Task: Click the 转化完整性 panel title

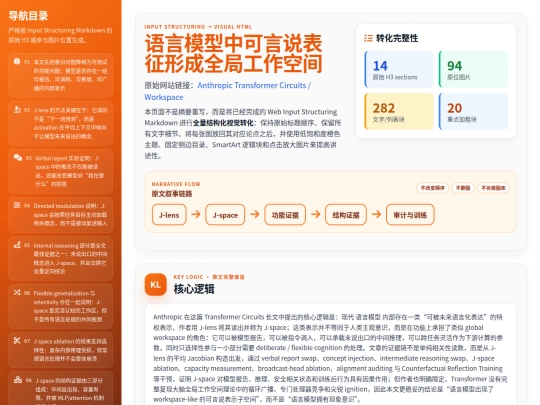Action: [x=397, y=38]
